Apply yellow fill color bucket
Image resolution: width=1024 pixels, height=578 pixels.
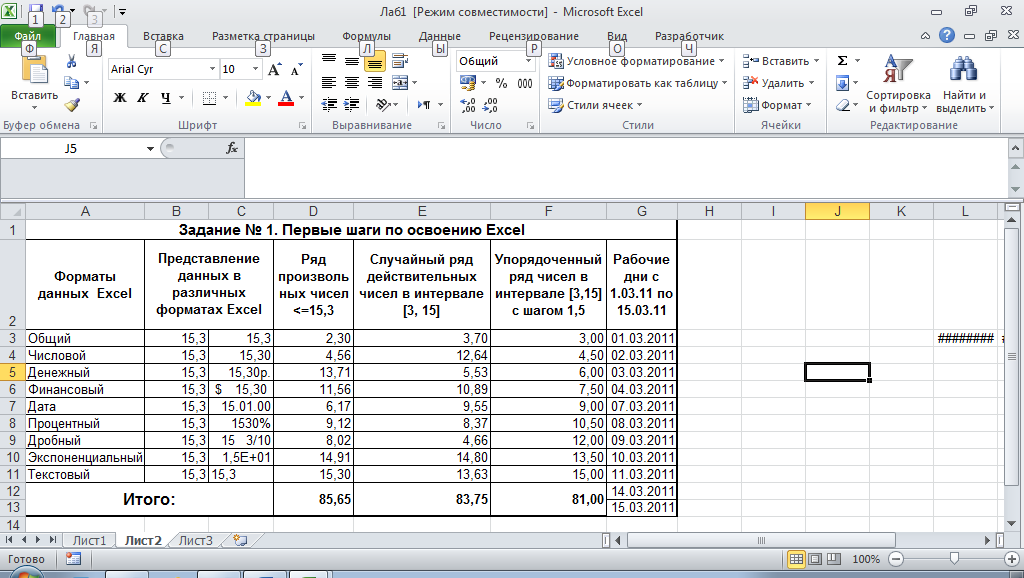point(253,98)
